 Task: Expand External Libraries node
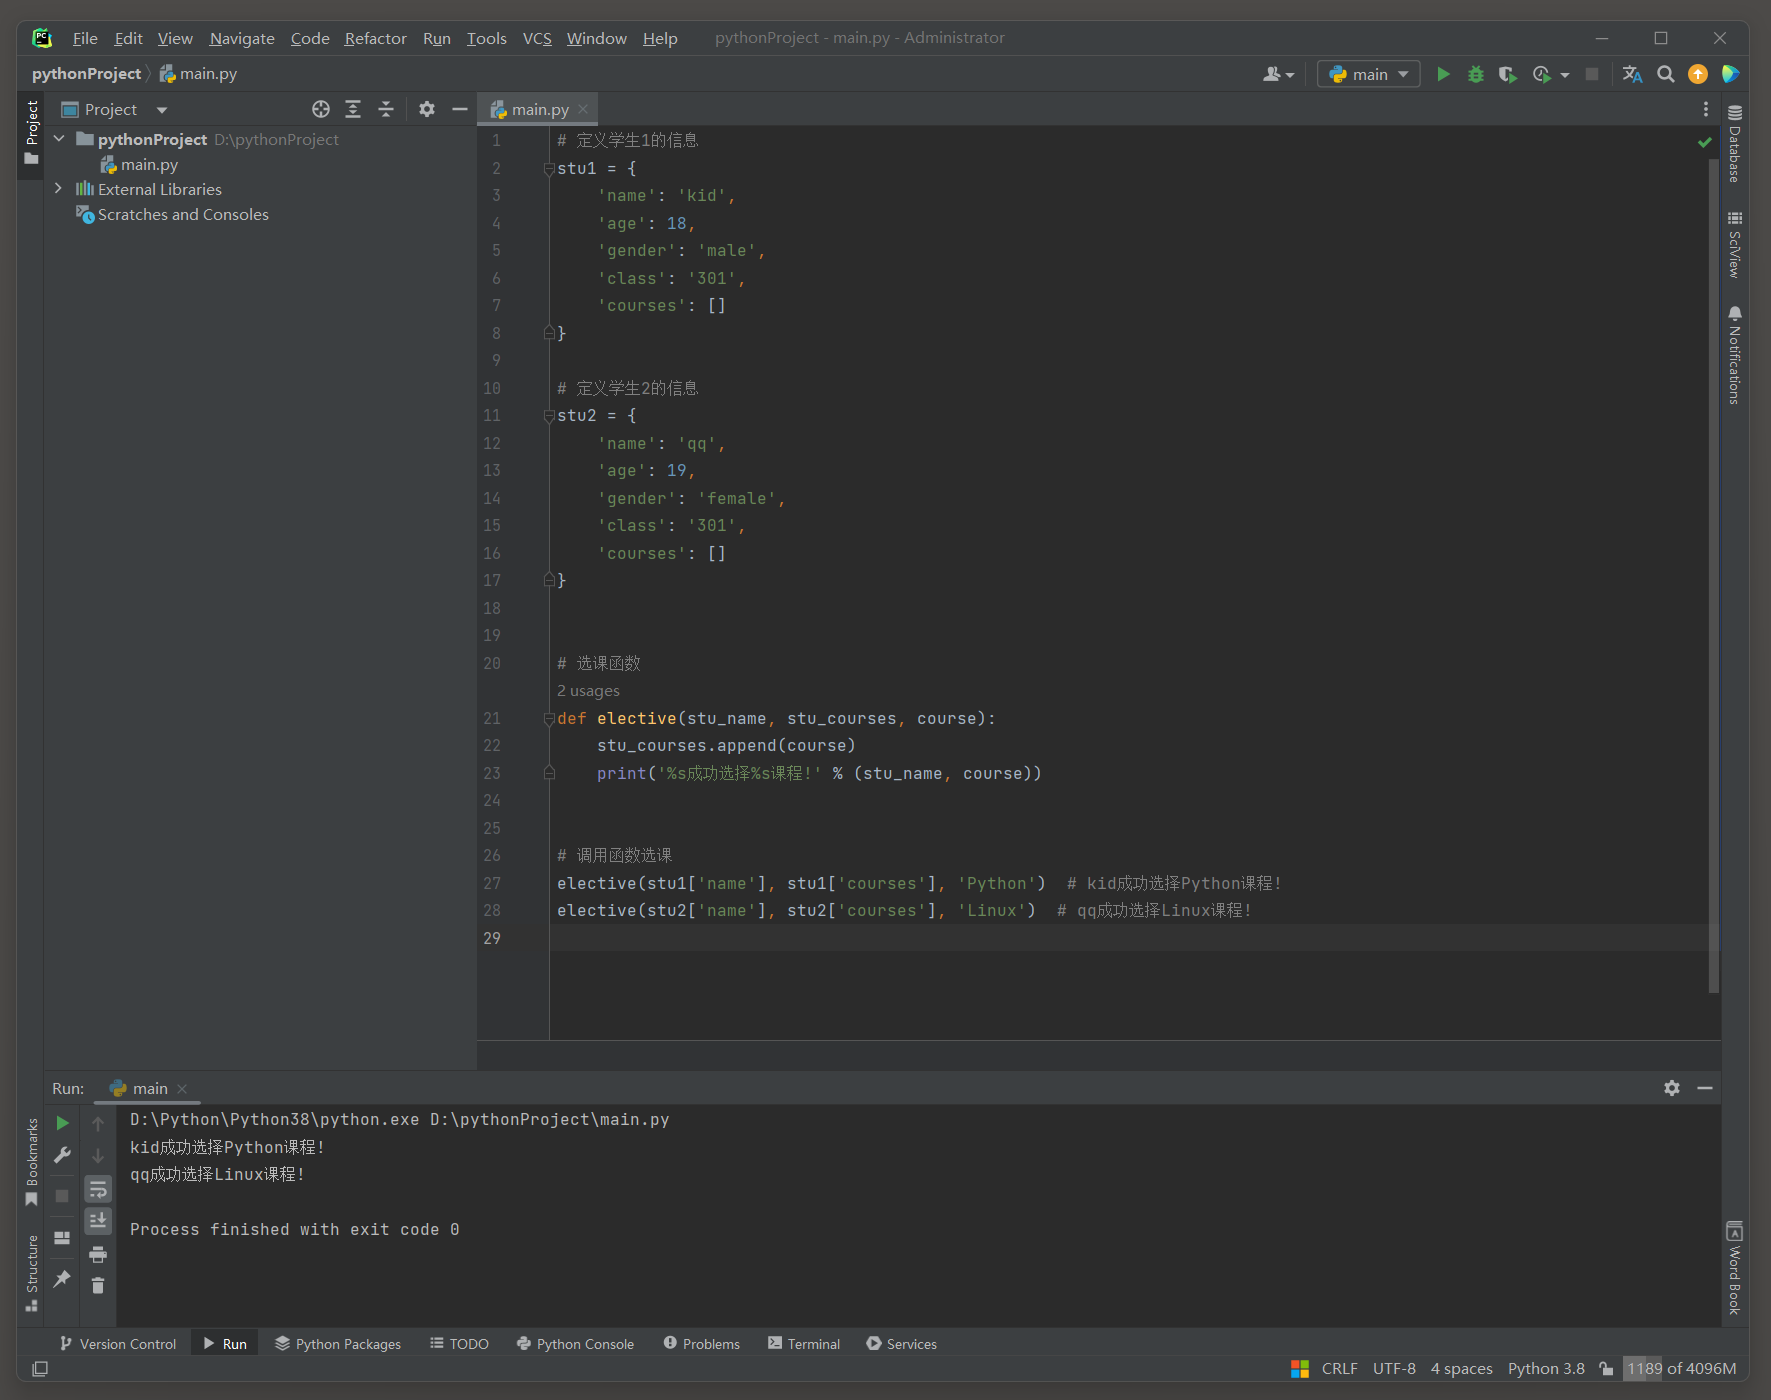click(59, 189)
